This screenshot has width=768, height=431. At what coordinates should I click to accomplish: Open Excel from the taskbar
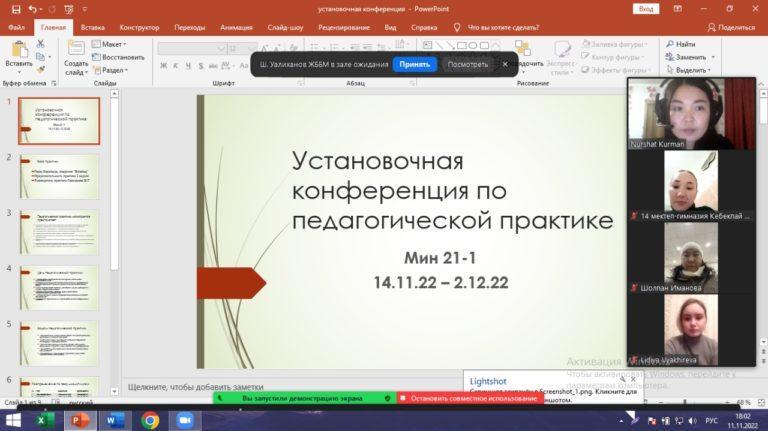(x=45, y=420)
